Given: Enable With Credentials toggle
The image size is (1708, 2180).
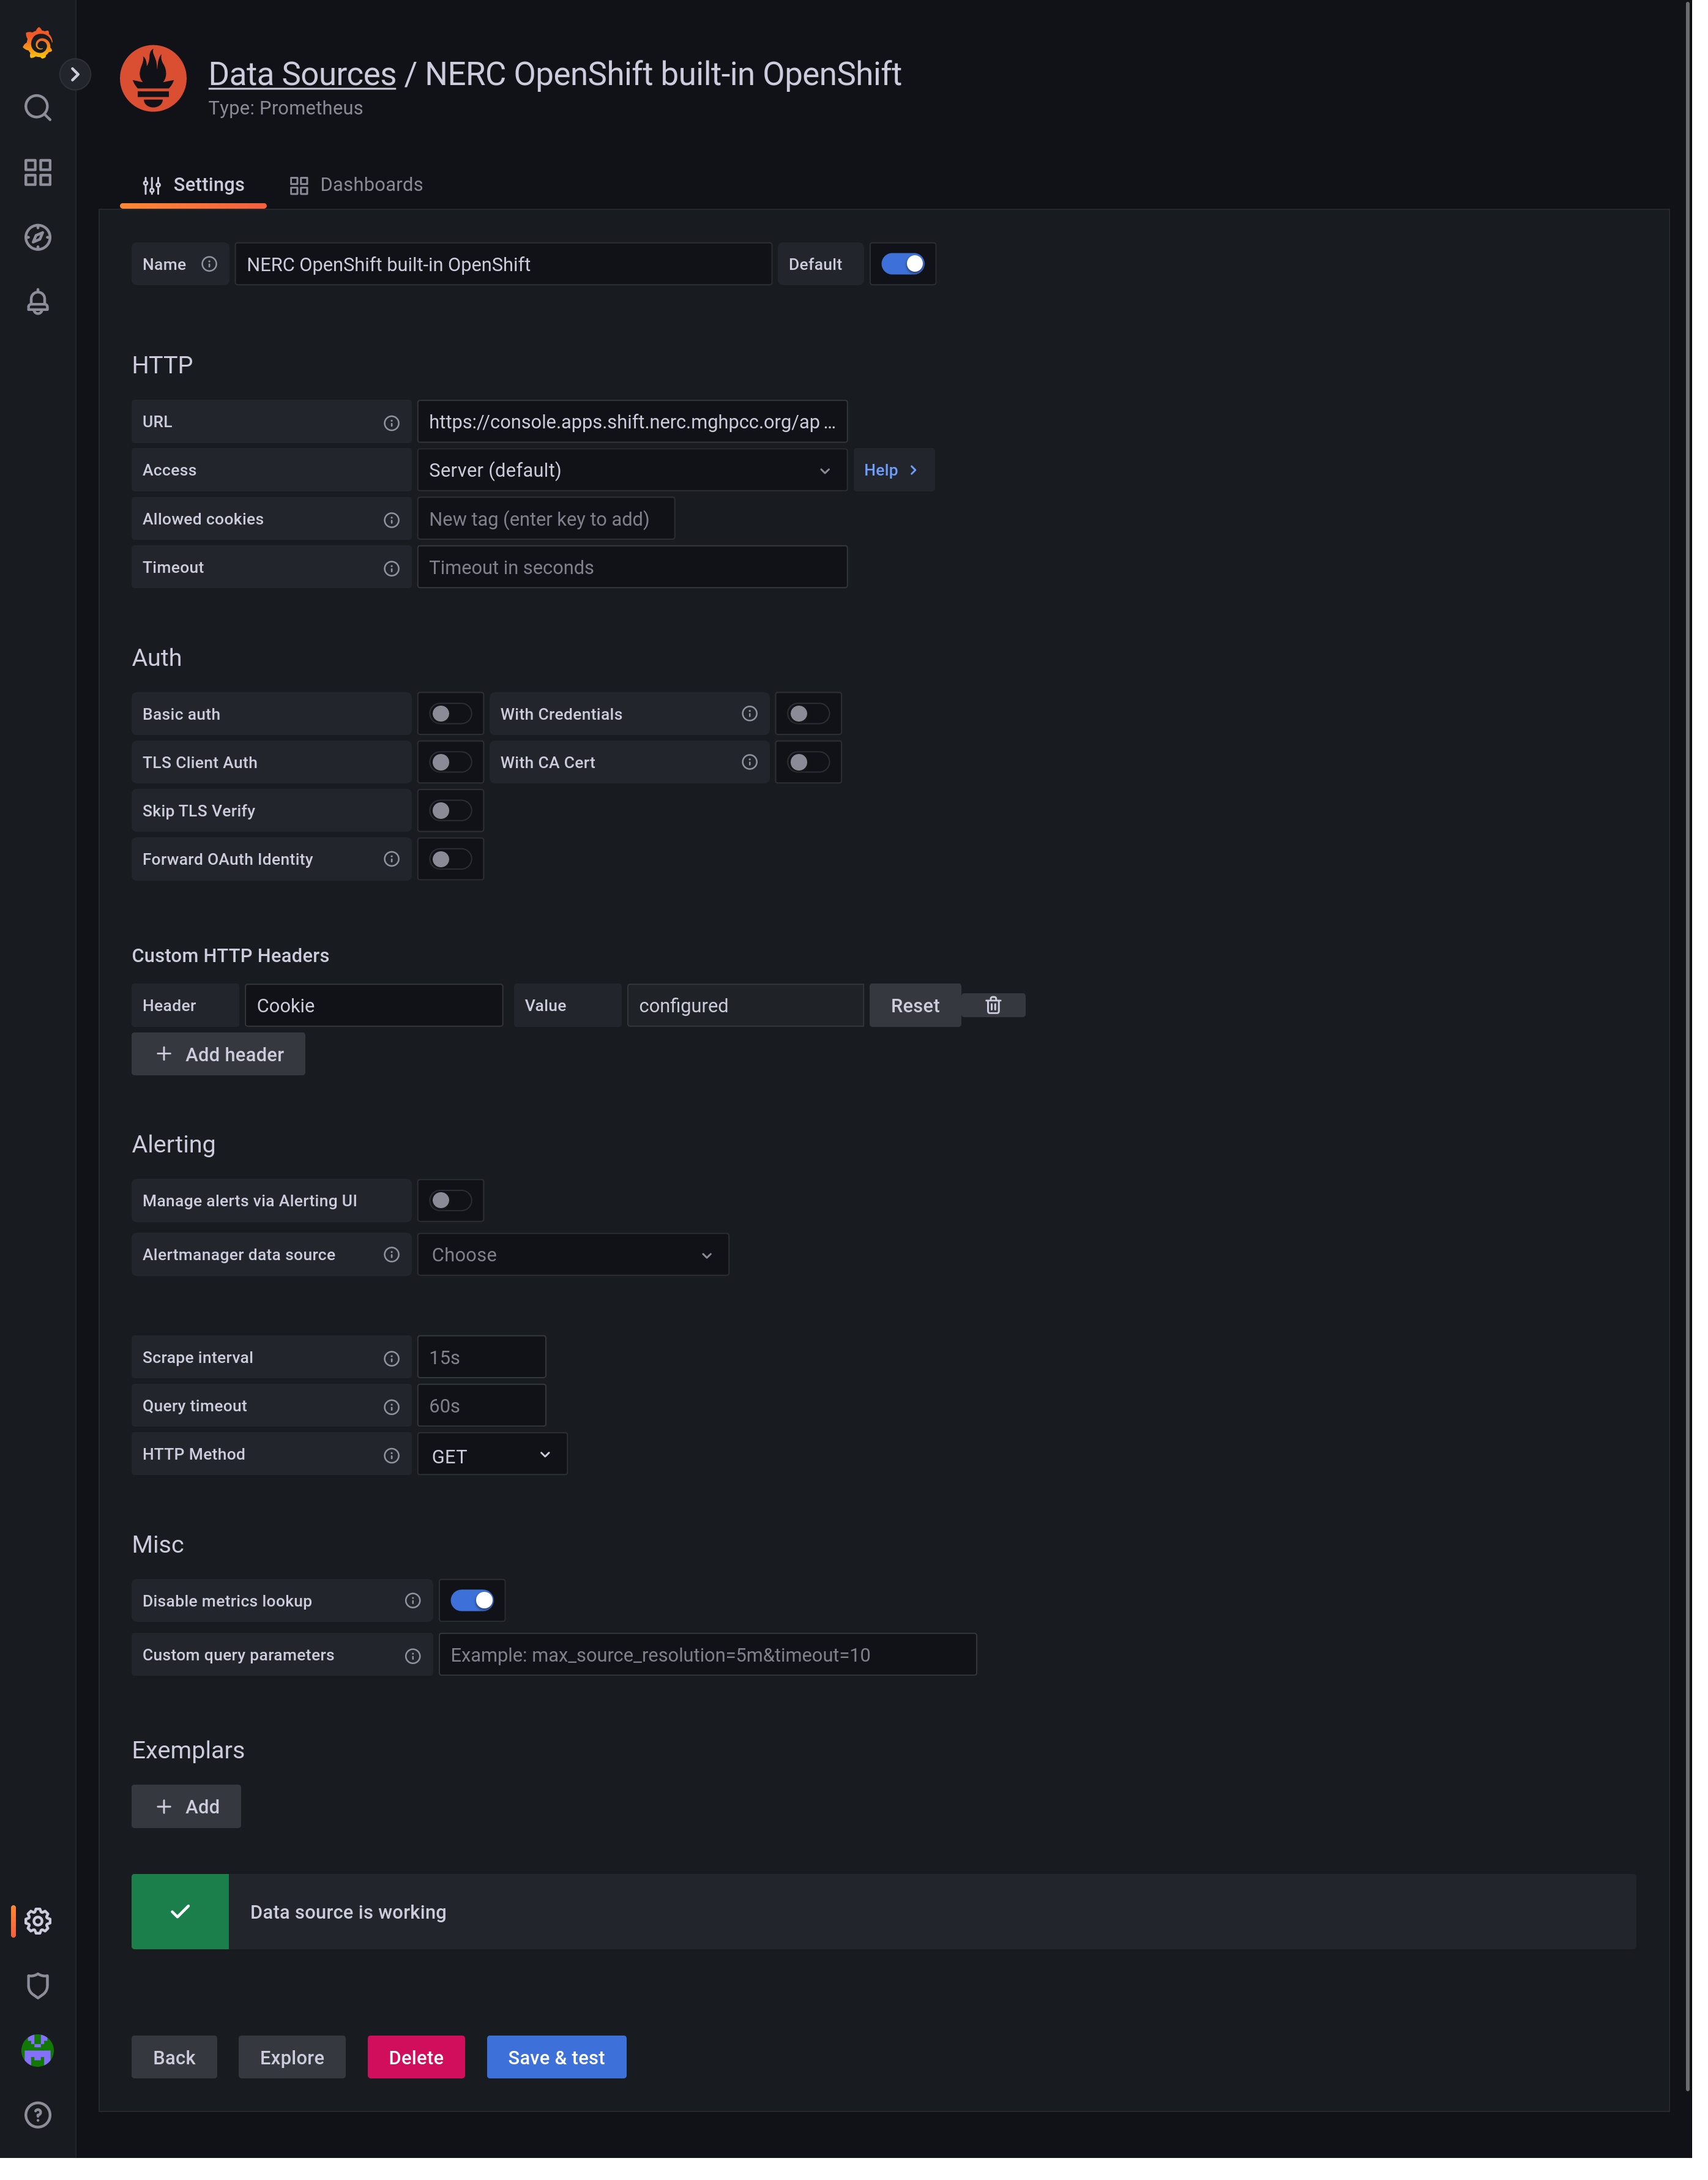Looking at the screenshot, I should [816, 720].
